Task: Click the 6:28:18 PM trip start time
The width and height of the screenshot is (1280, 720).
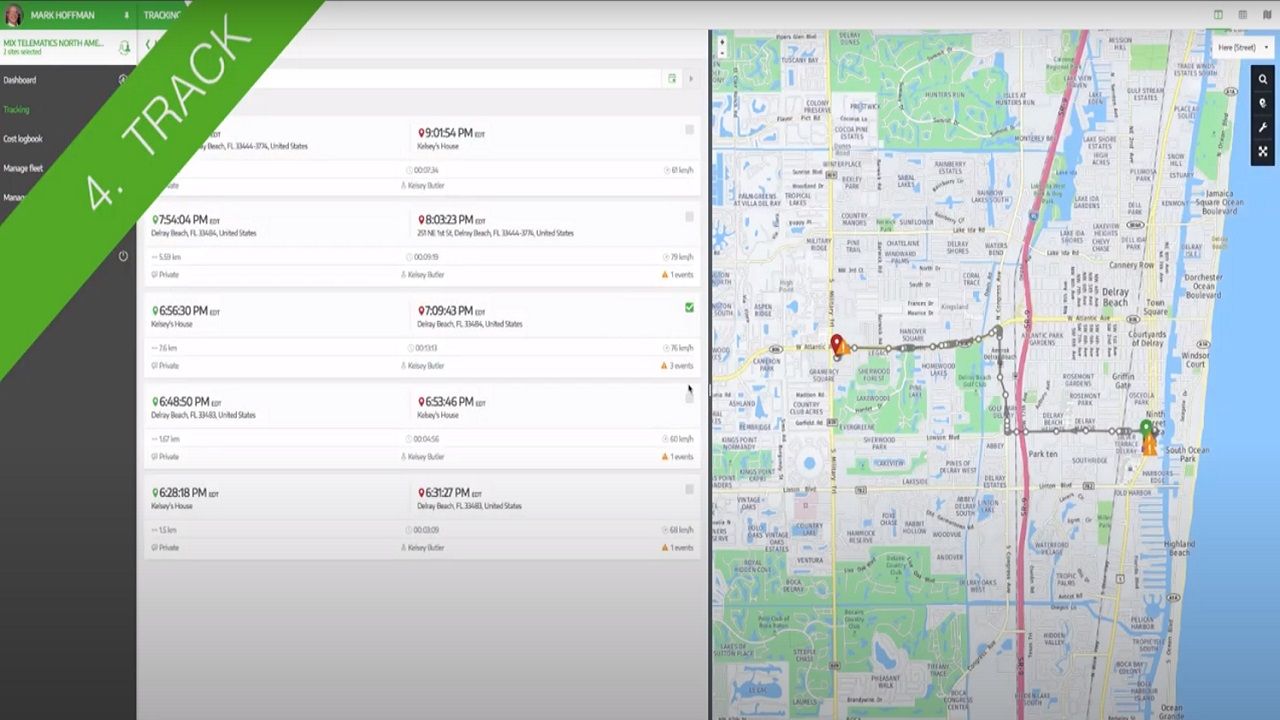Action: [184, 493]
